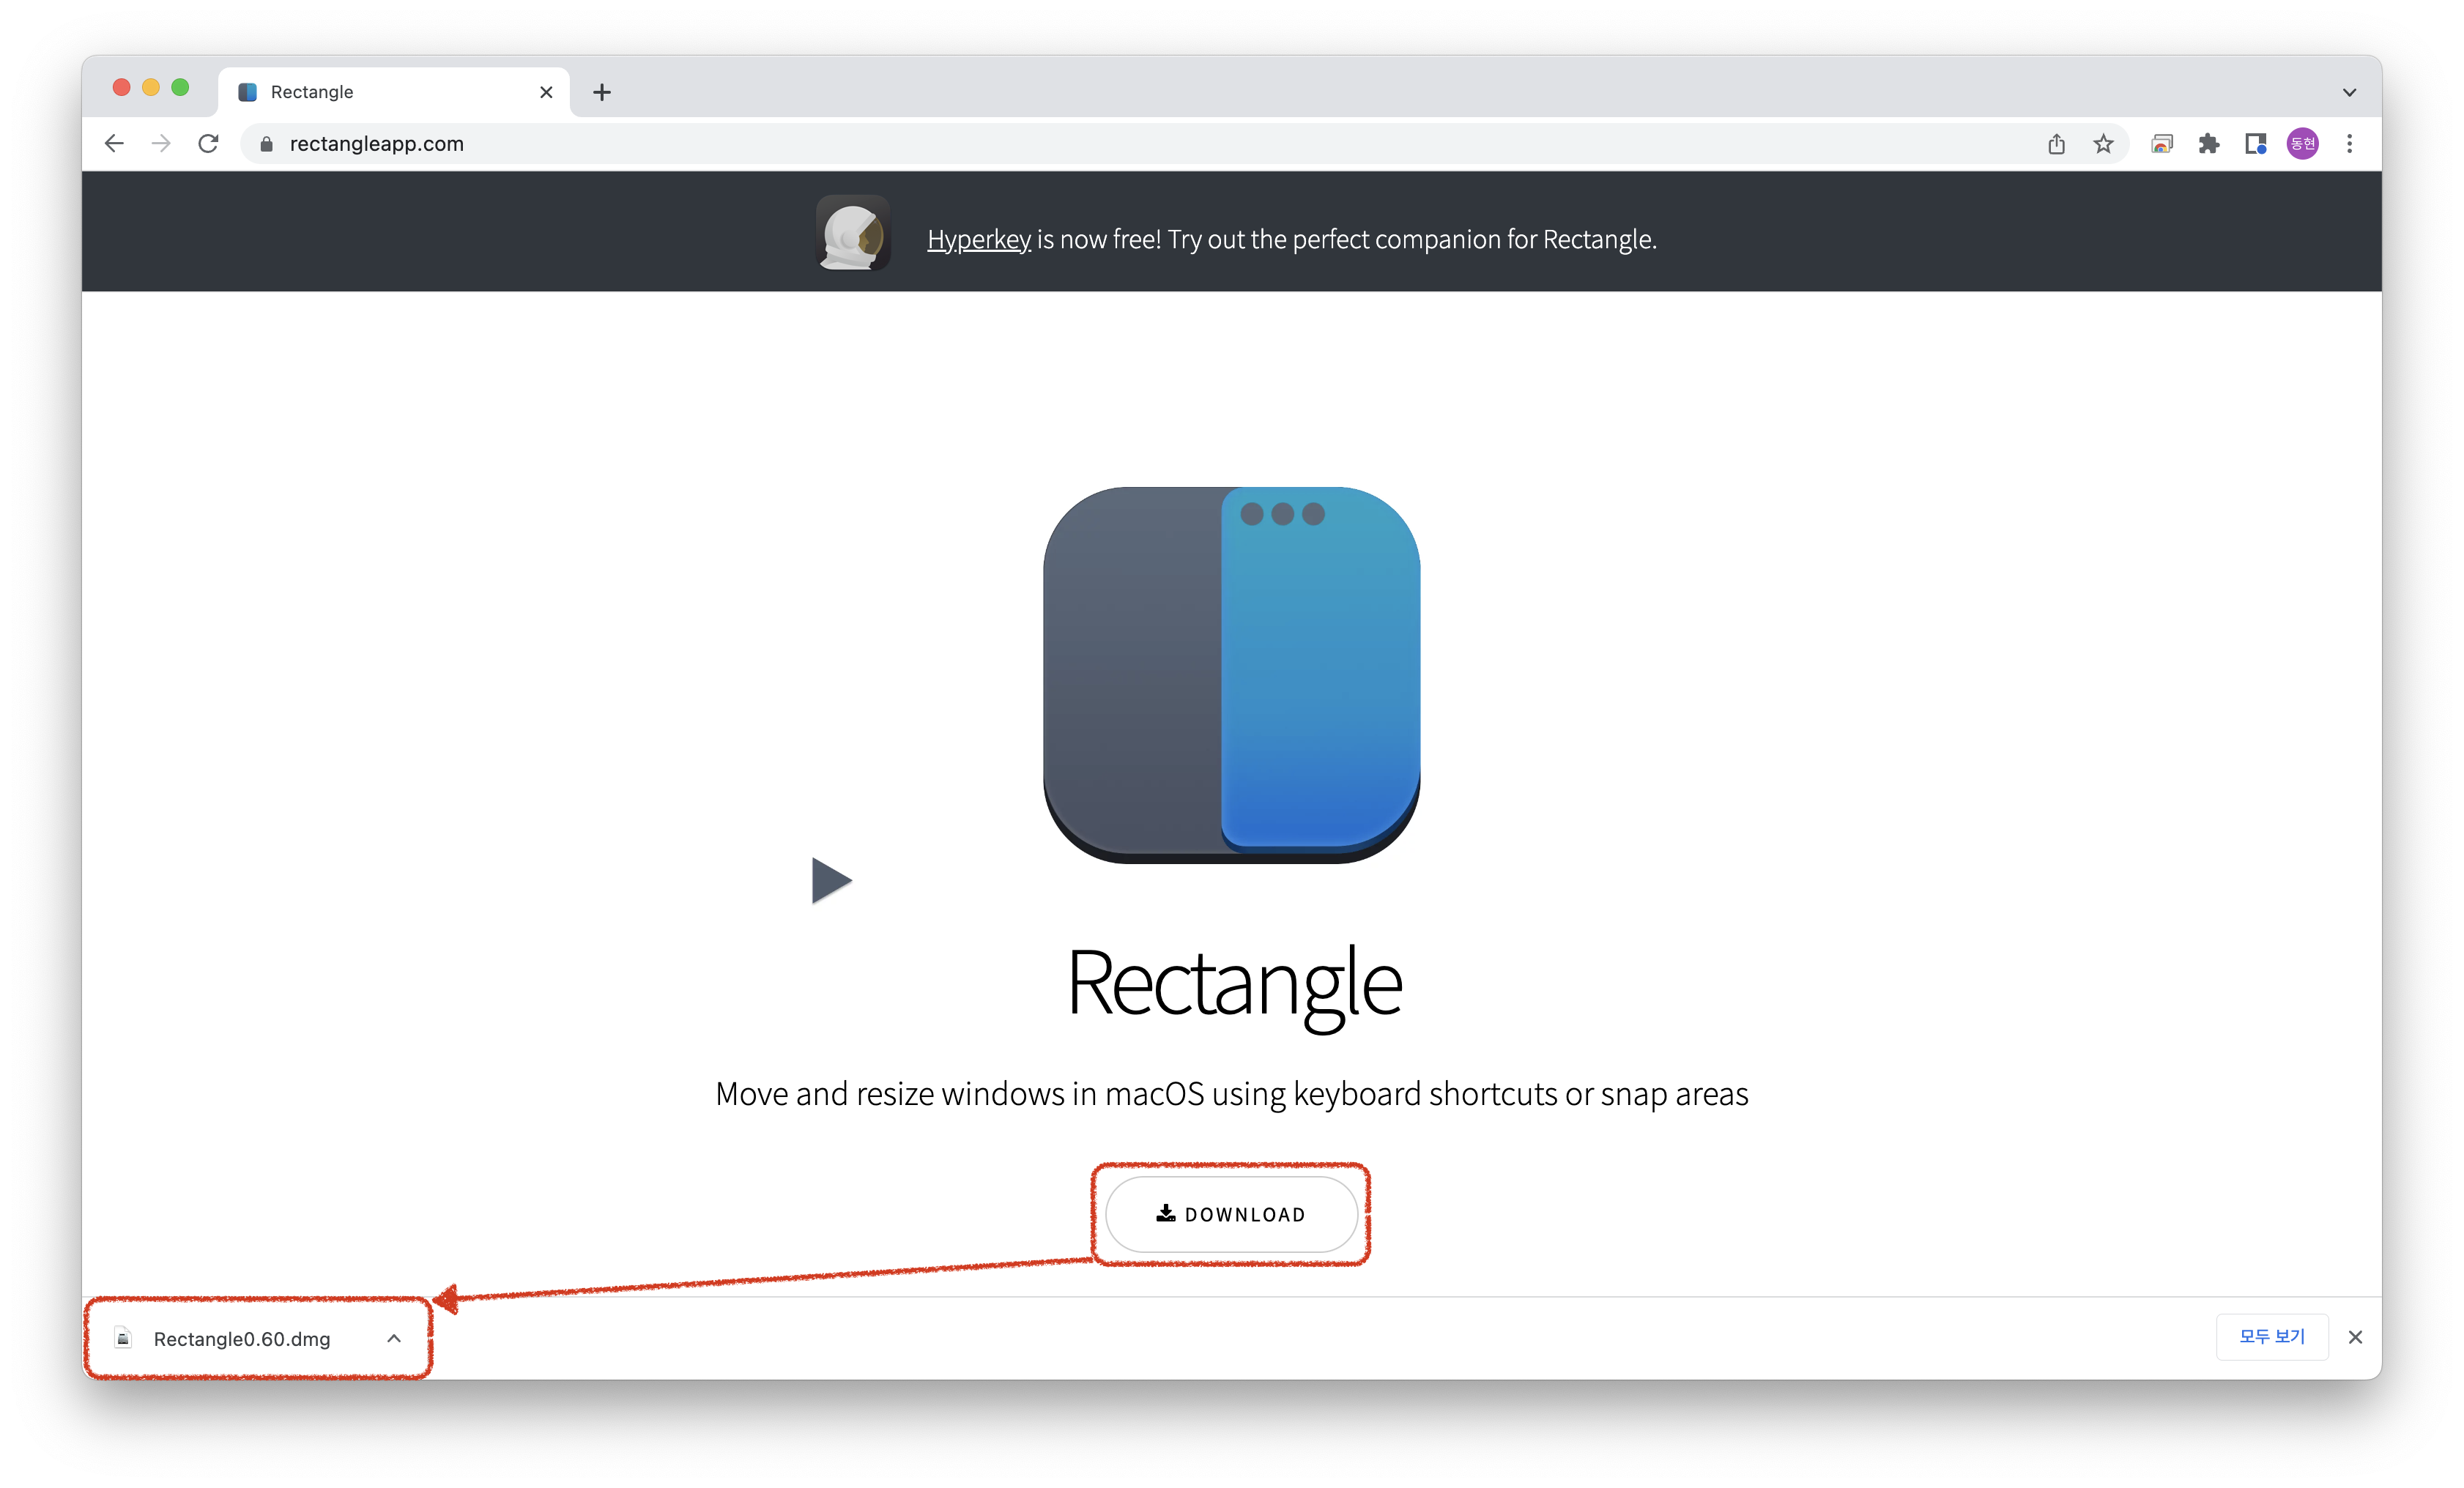Maximize window with the green button
The width and height of the screenshot is (2464, 1488).
coord(180,88)
